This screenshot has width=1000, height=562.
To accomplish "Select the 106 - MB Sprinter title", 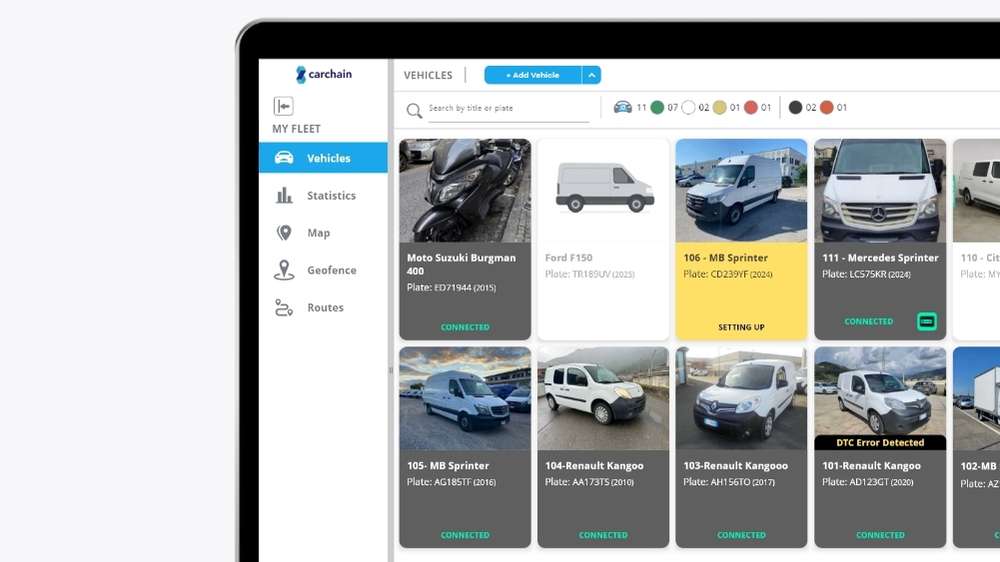I will click(726, 258).
